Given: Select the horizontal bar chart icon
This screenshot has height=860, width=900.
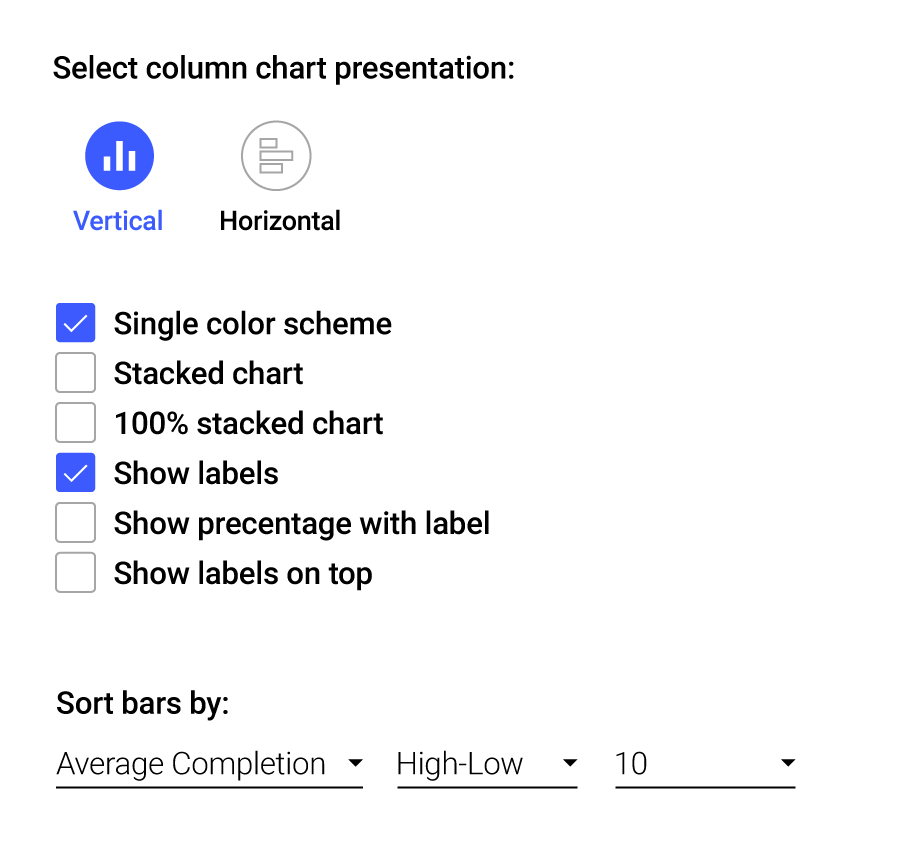Looking at the screenshot, I should pyautogui.click(x=276, y=155).
